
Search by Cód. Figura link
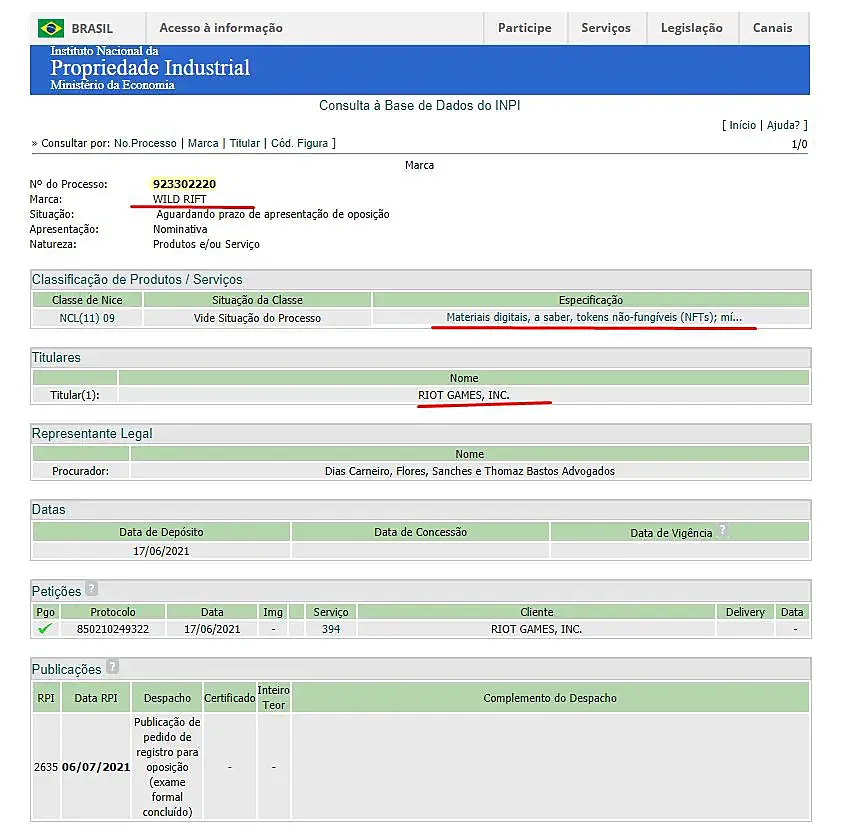tap(299, 143)
